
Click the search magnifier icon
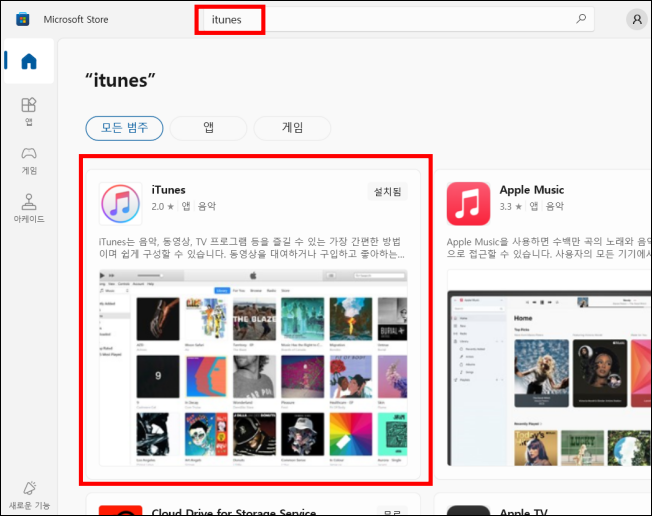581,19
